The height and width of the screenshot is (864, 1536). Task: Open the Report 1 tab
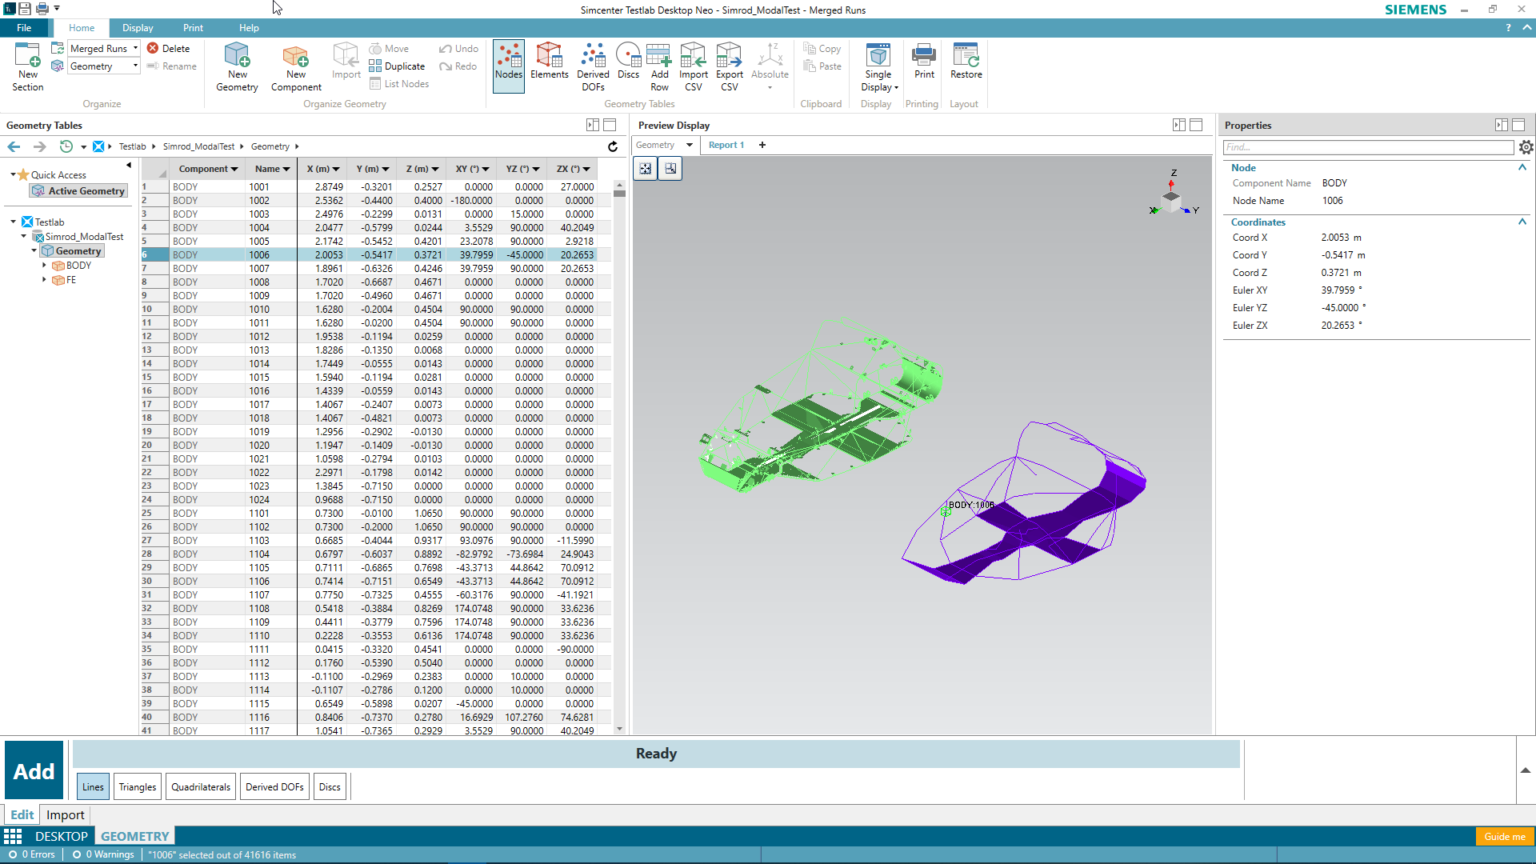point(726,144)
